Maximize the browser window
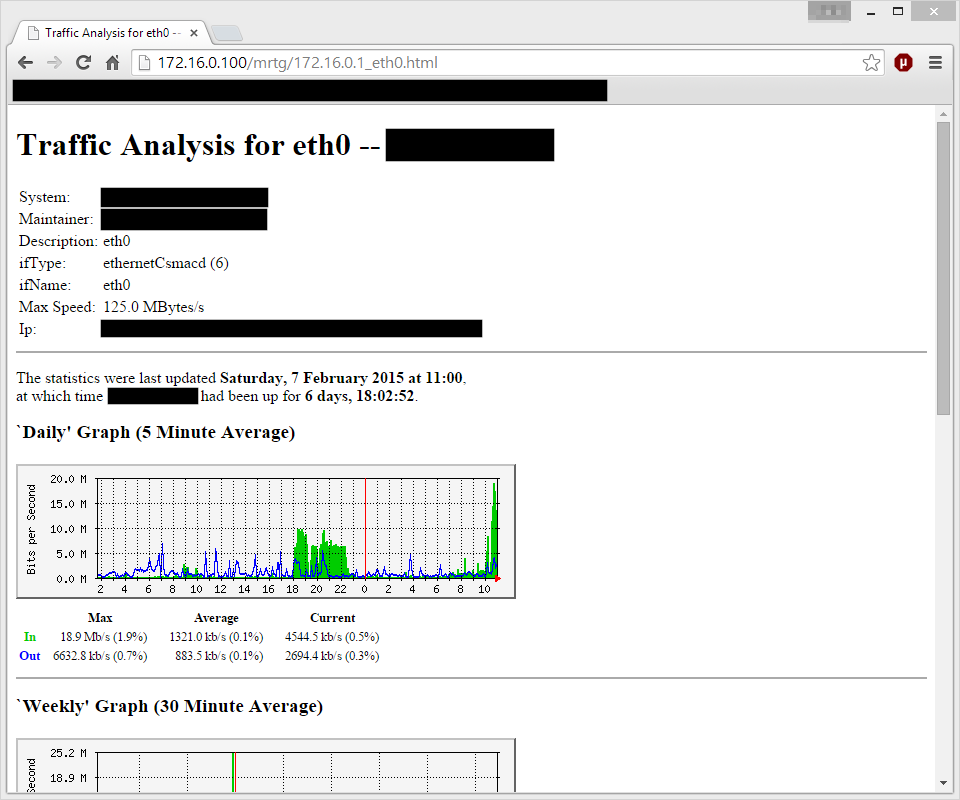This screenshot has height=800, width=960. tap(898, 12)
